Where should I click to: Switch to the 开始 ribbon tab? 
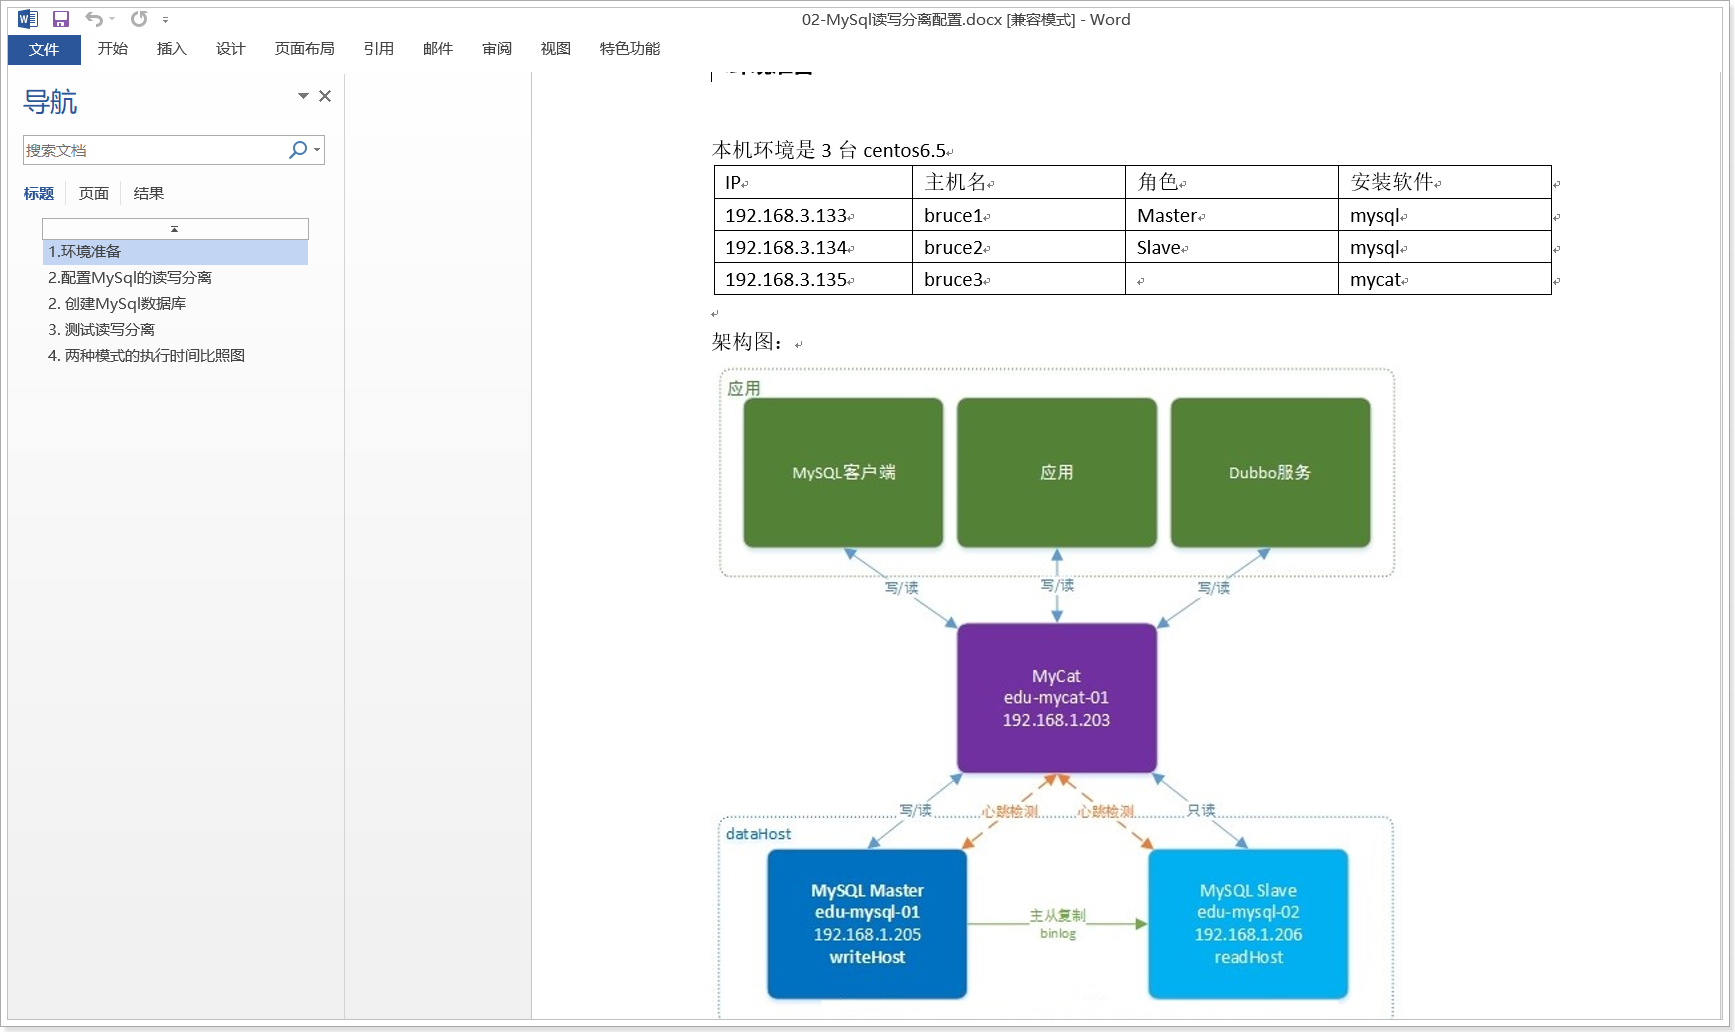(x=112, y=49)
